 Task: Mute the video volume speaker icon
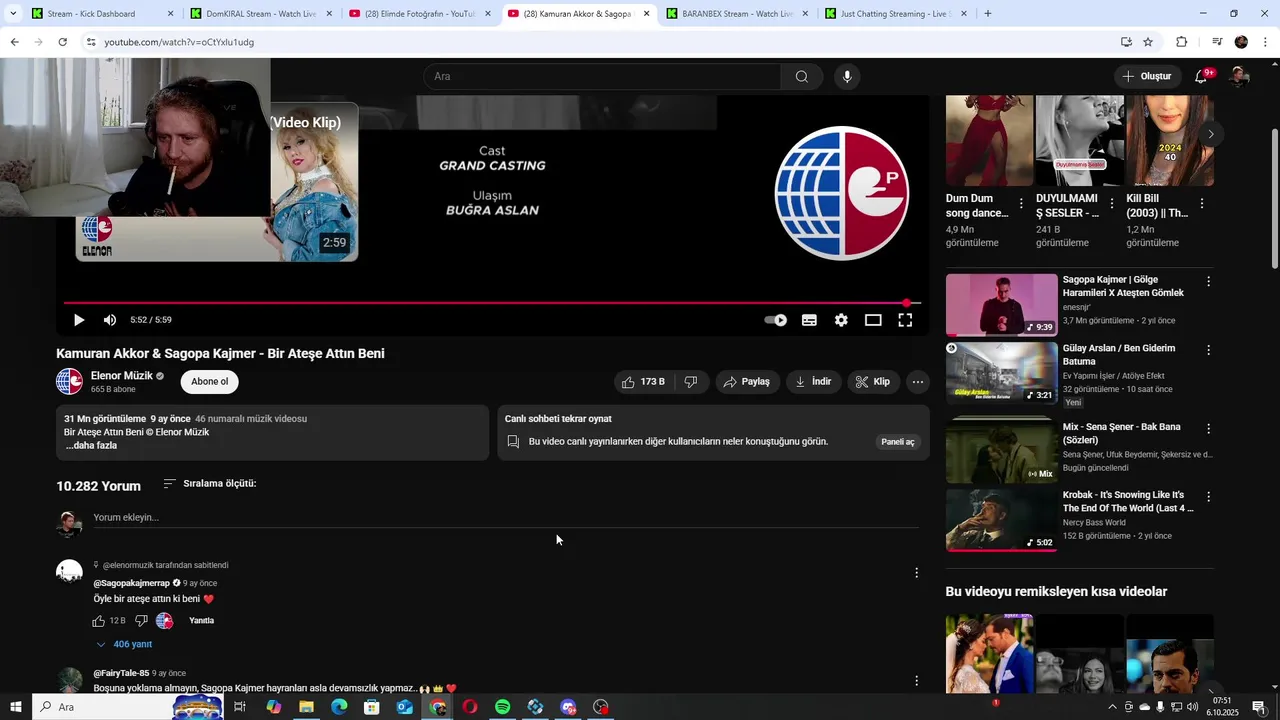110,320
